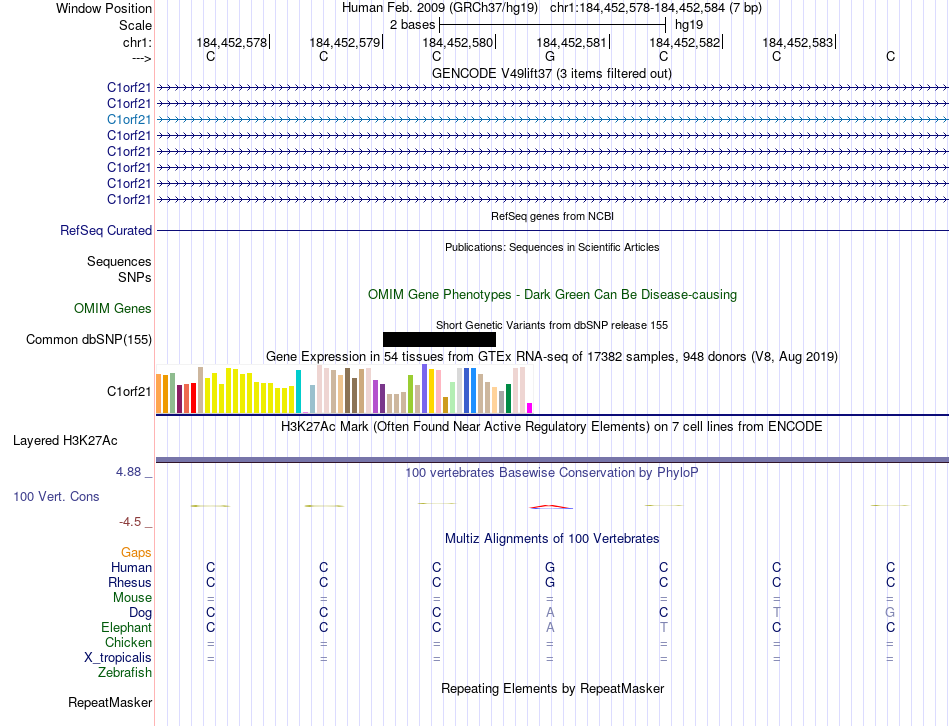Open the RefSeq Curated track label
Viewport: 950px width, 726px height.
(x=106, y=231)
